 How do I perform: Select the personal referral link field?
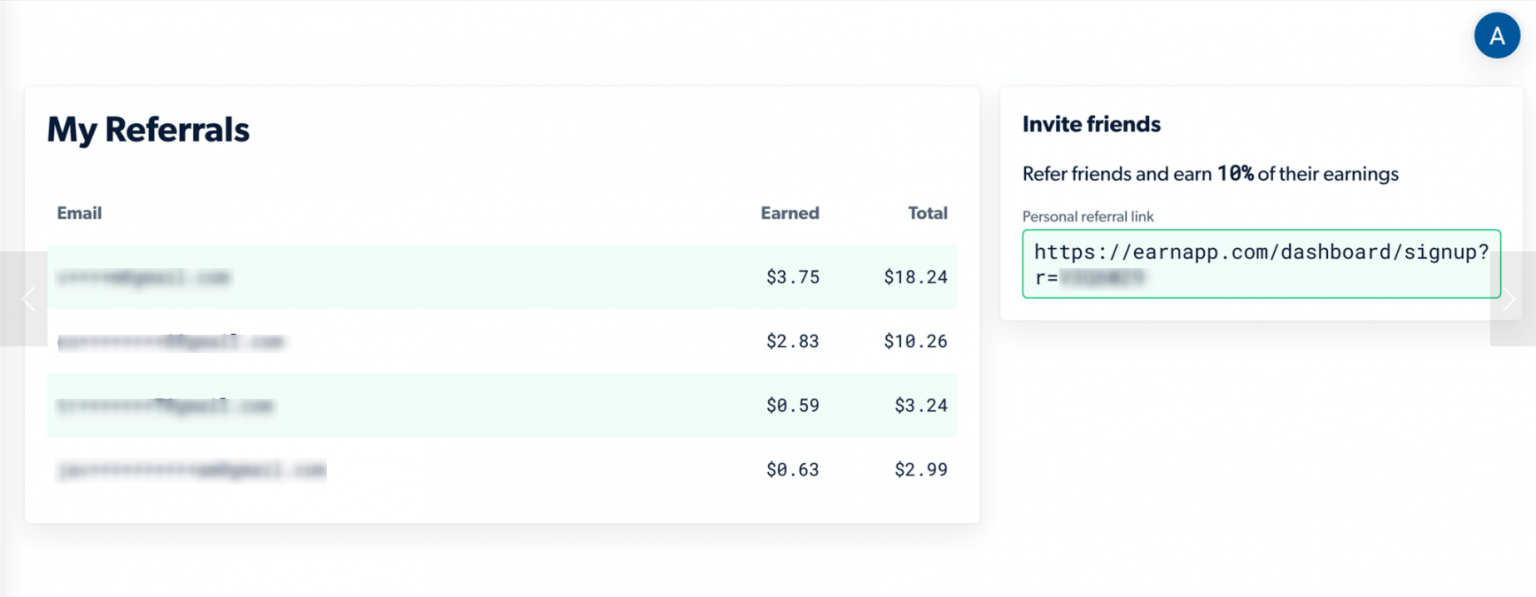(1260, 264)
